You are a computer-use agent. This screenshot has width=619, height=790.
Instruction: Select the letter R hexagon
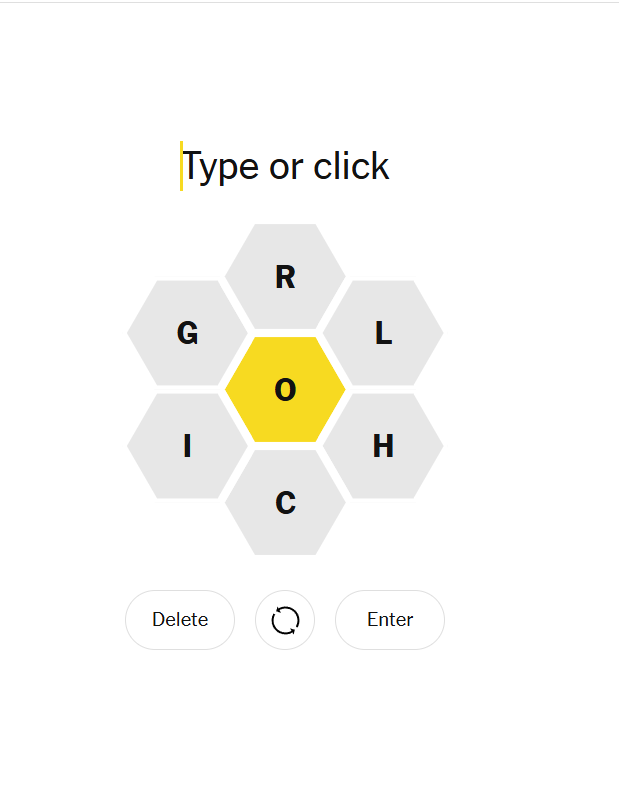[x=285, y=277]
